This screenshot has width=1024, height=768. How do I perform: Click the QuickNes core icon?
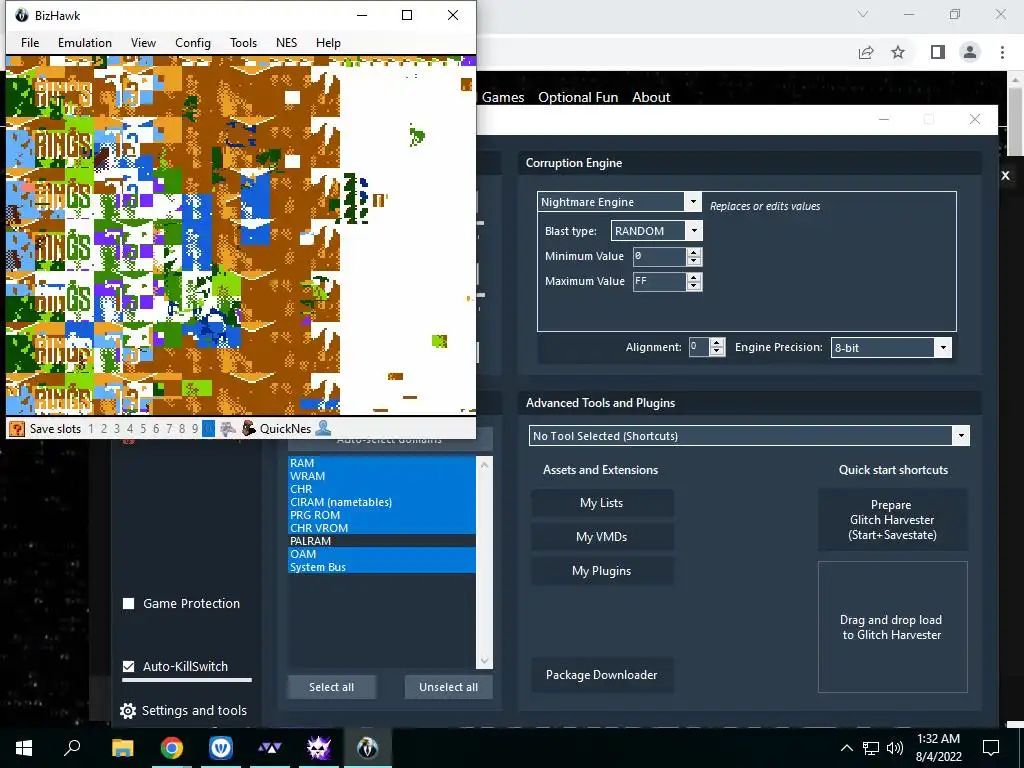[249, 428]
